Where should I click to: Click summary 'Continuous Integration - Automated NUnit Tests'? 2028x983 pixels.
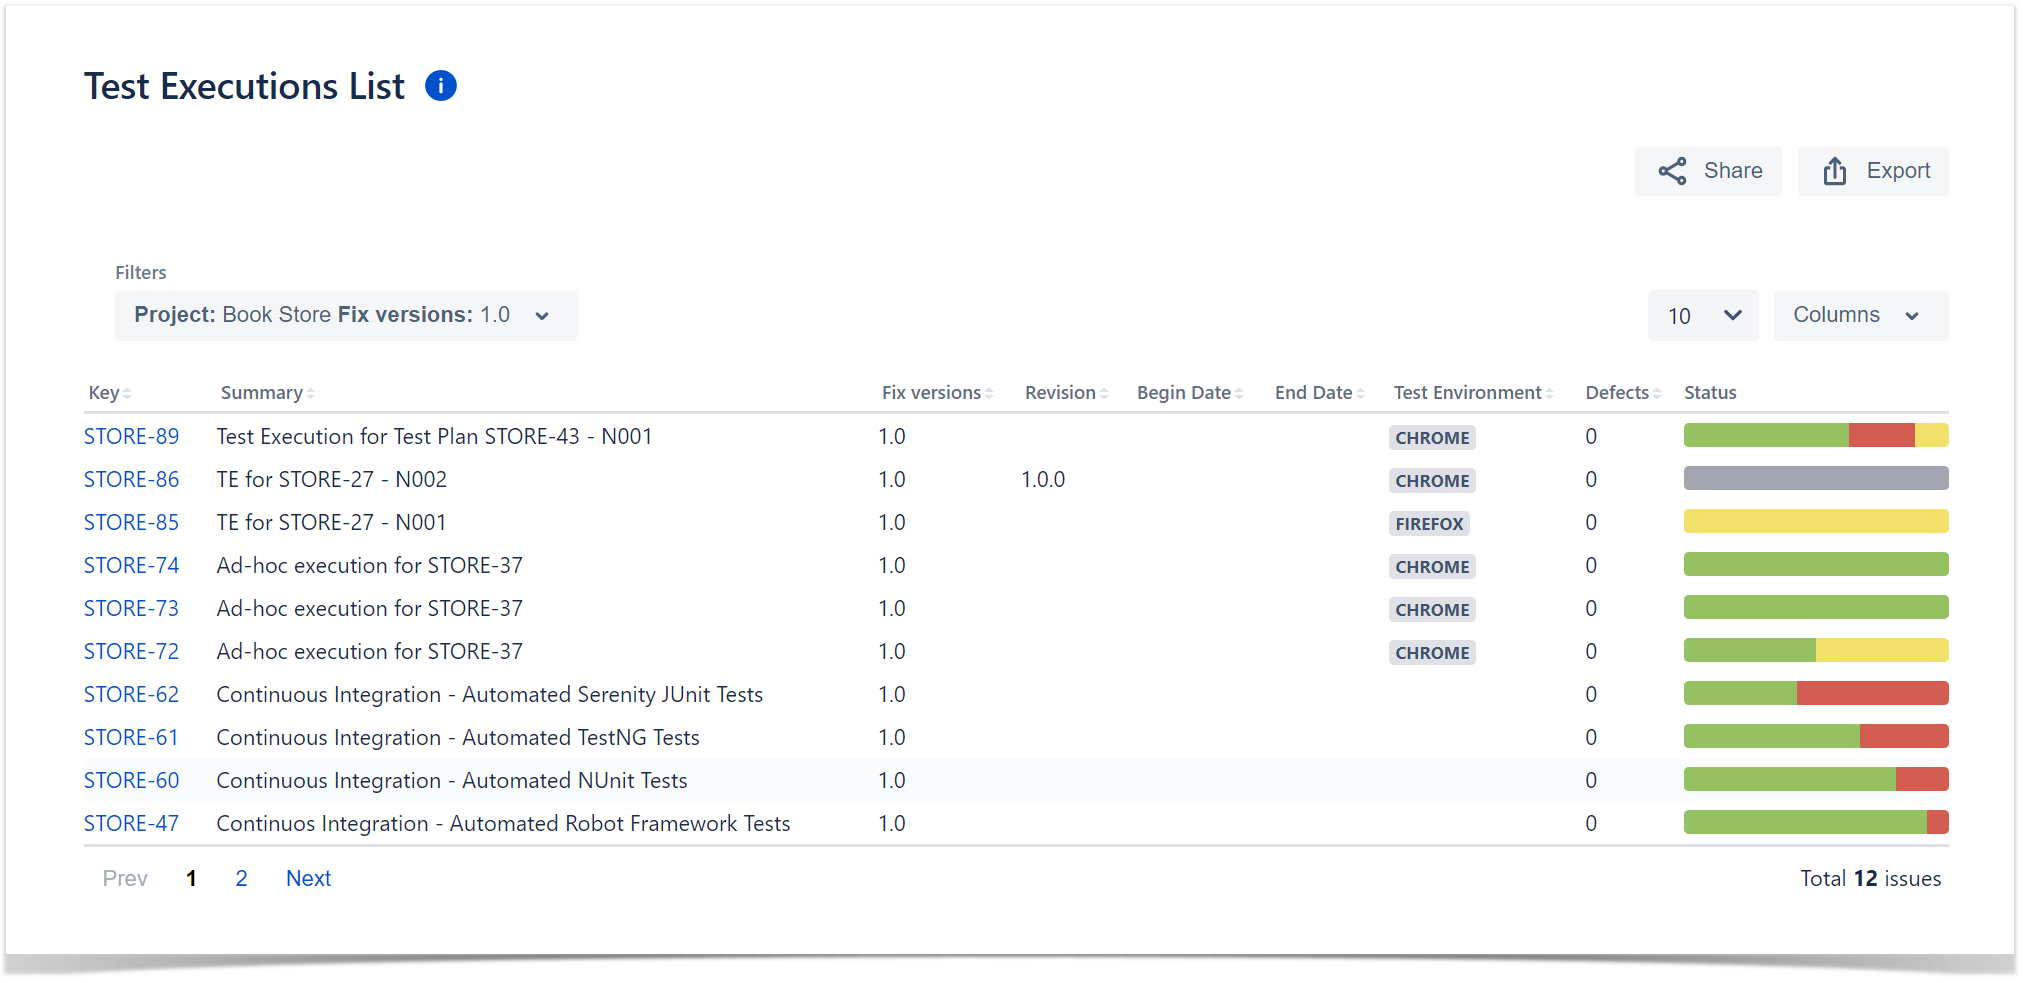(452, 781)
